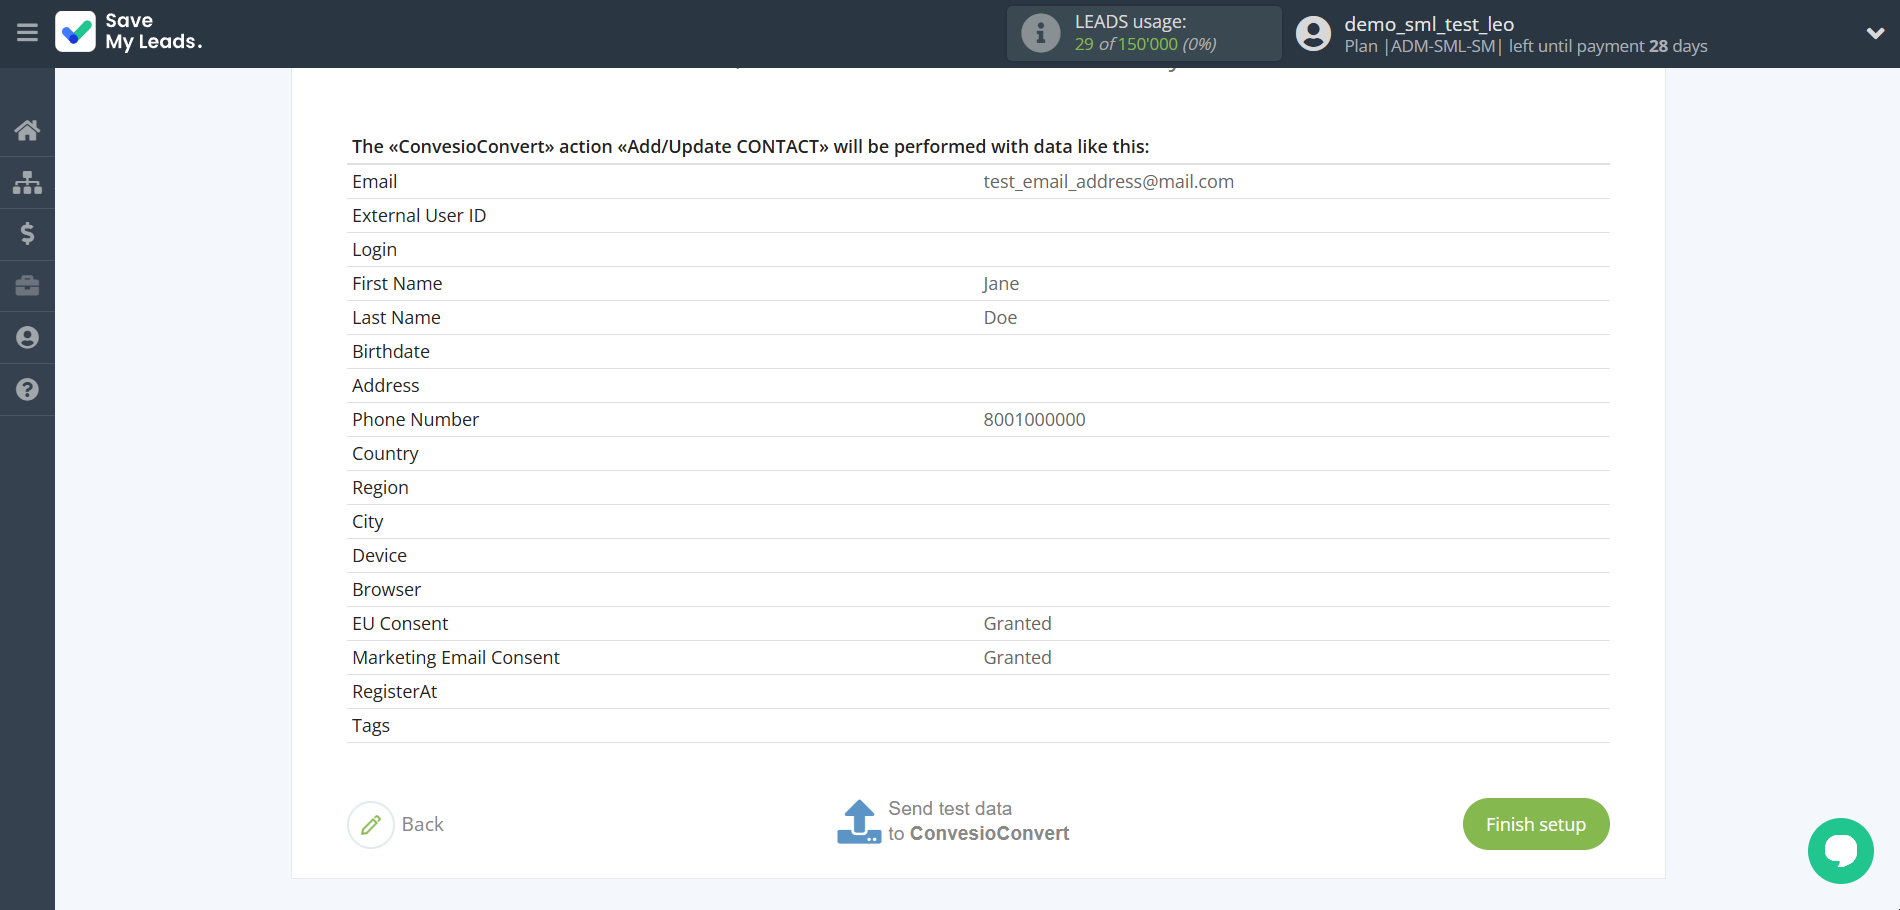Go to Home via sidebar house icon
Screen dimensions: 1900x910
pos(27,130)
